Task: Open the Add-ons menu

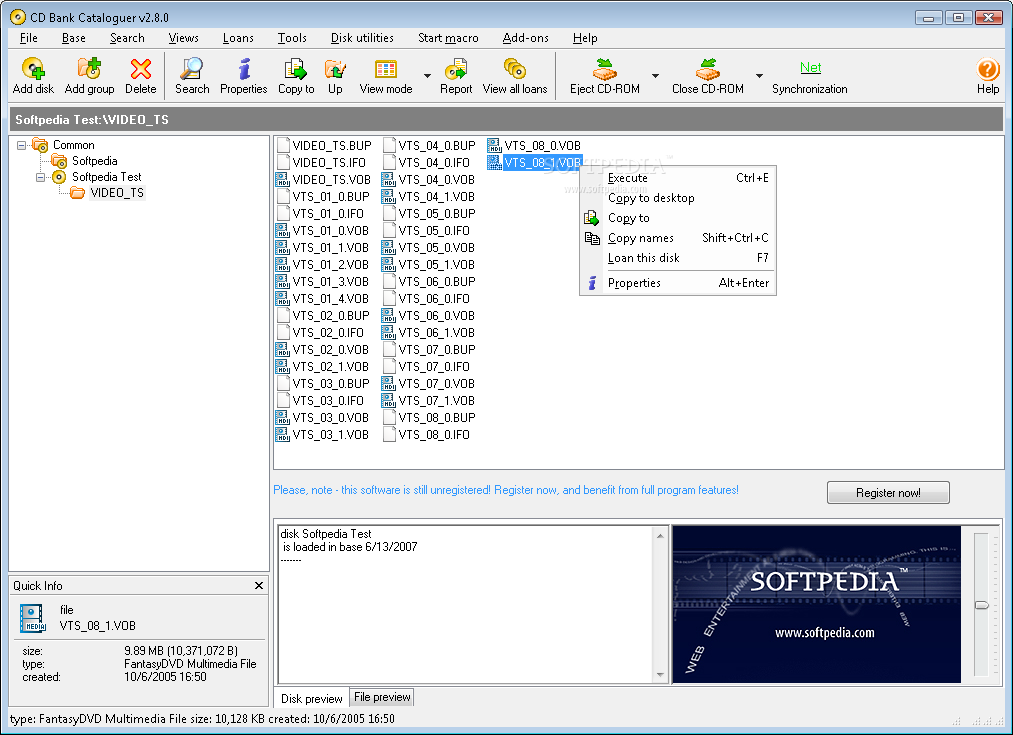Action: click(x=525, y=38)
